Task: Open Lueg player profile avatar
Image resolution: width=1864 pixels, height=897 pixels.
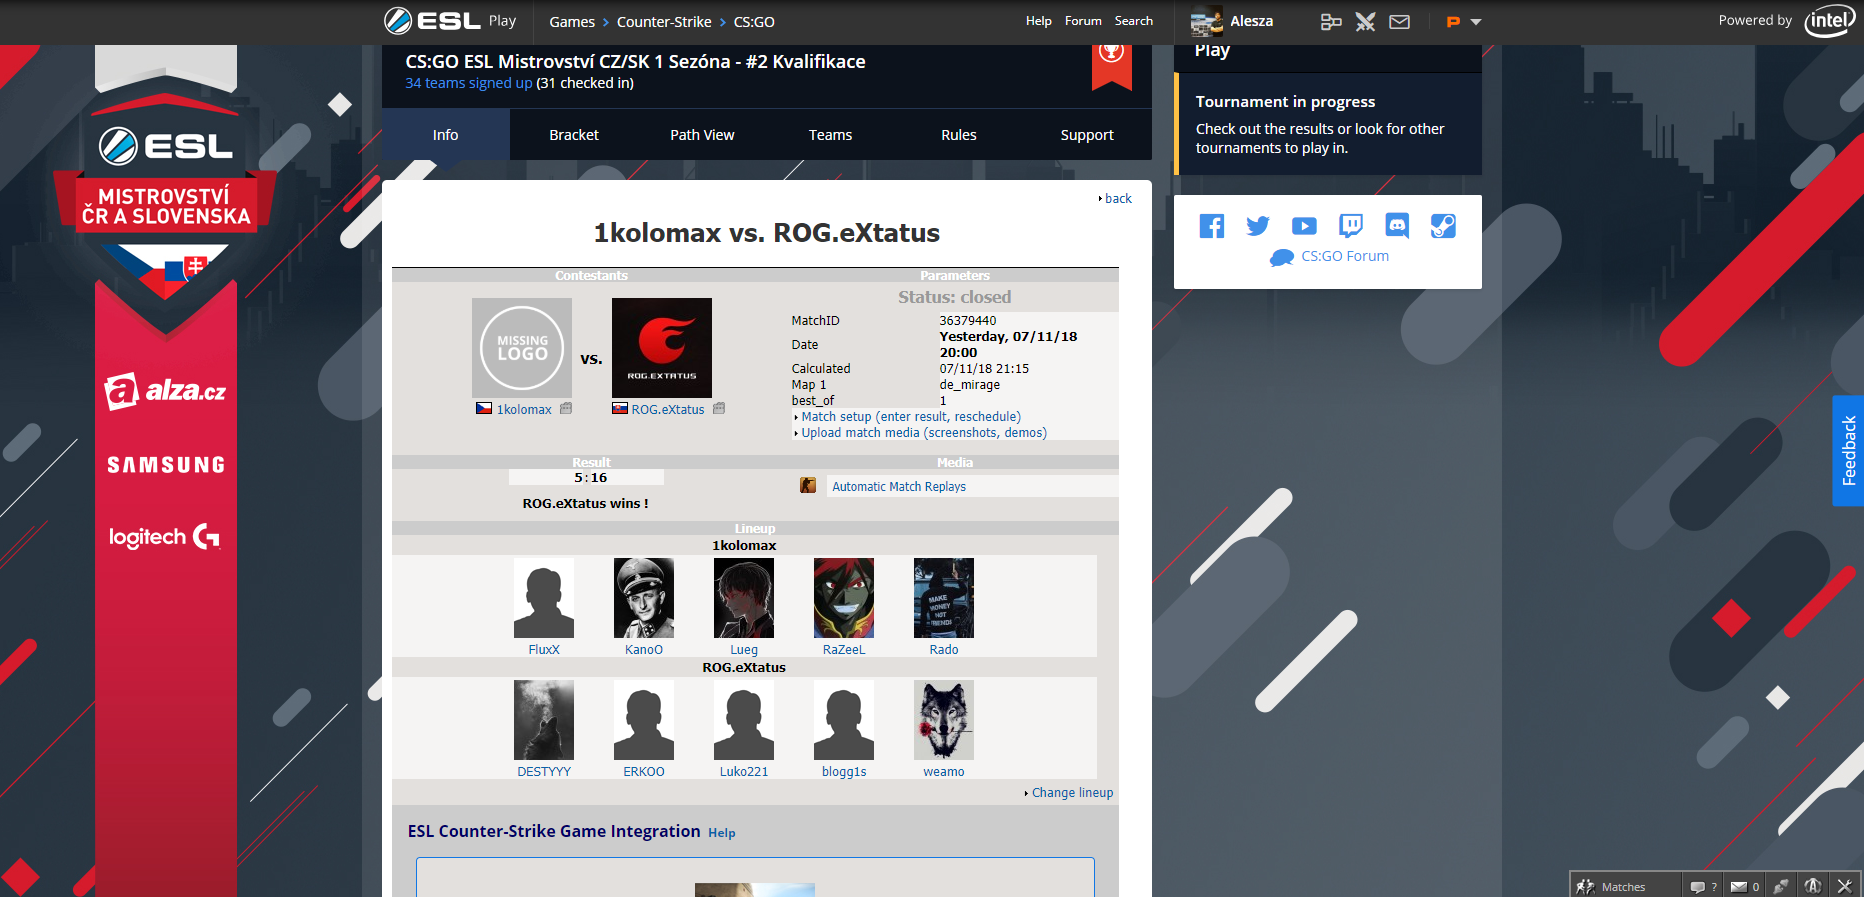Action: 744,598
